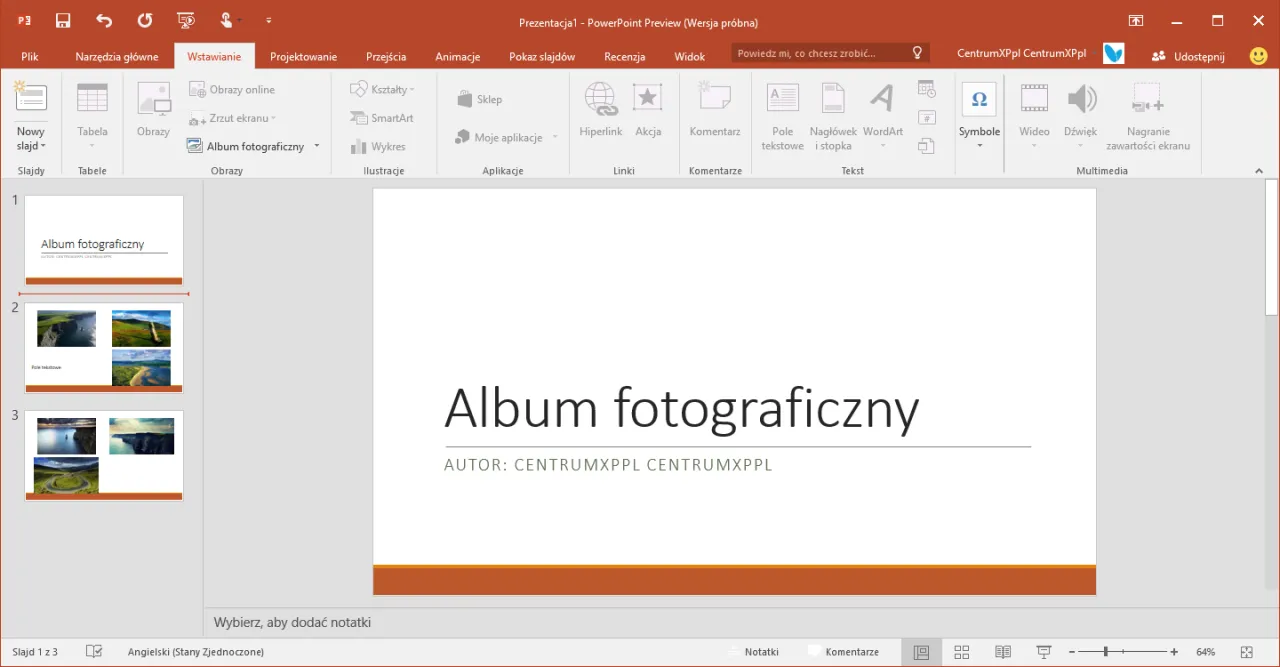Open the Widok tab

pyautogui.click(x=690, y=56)
